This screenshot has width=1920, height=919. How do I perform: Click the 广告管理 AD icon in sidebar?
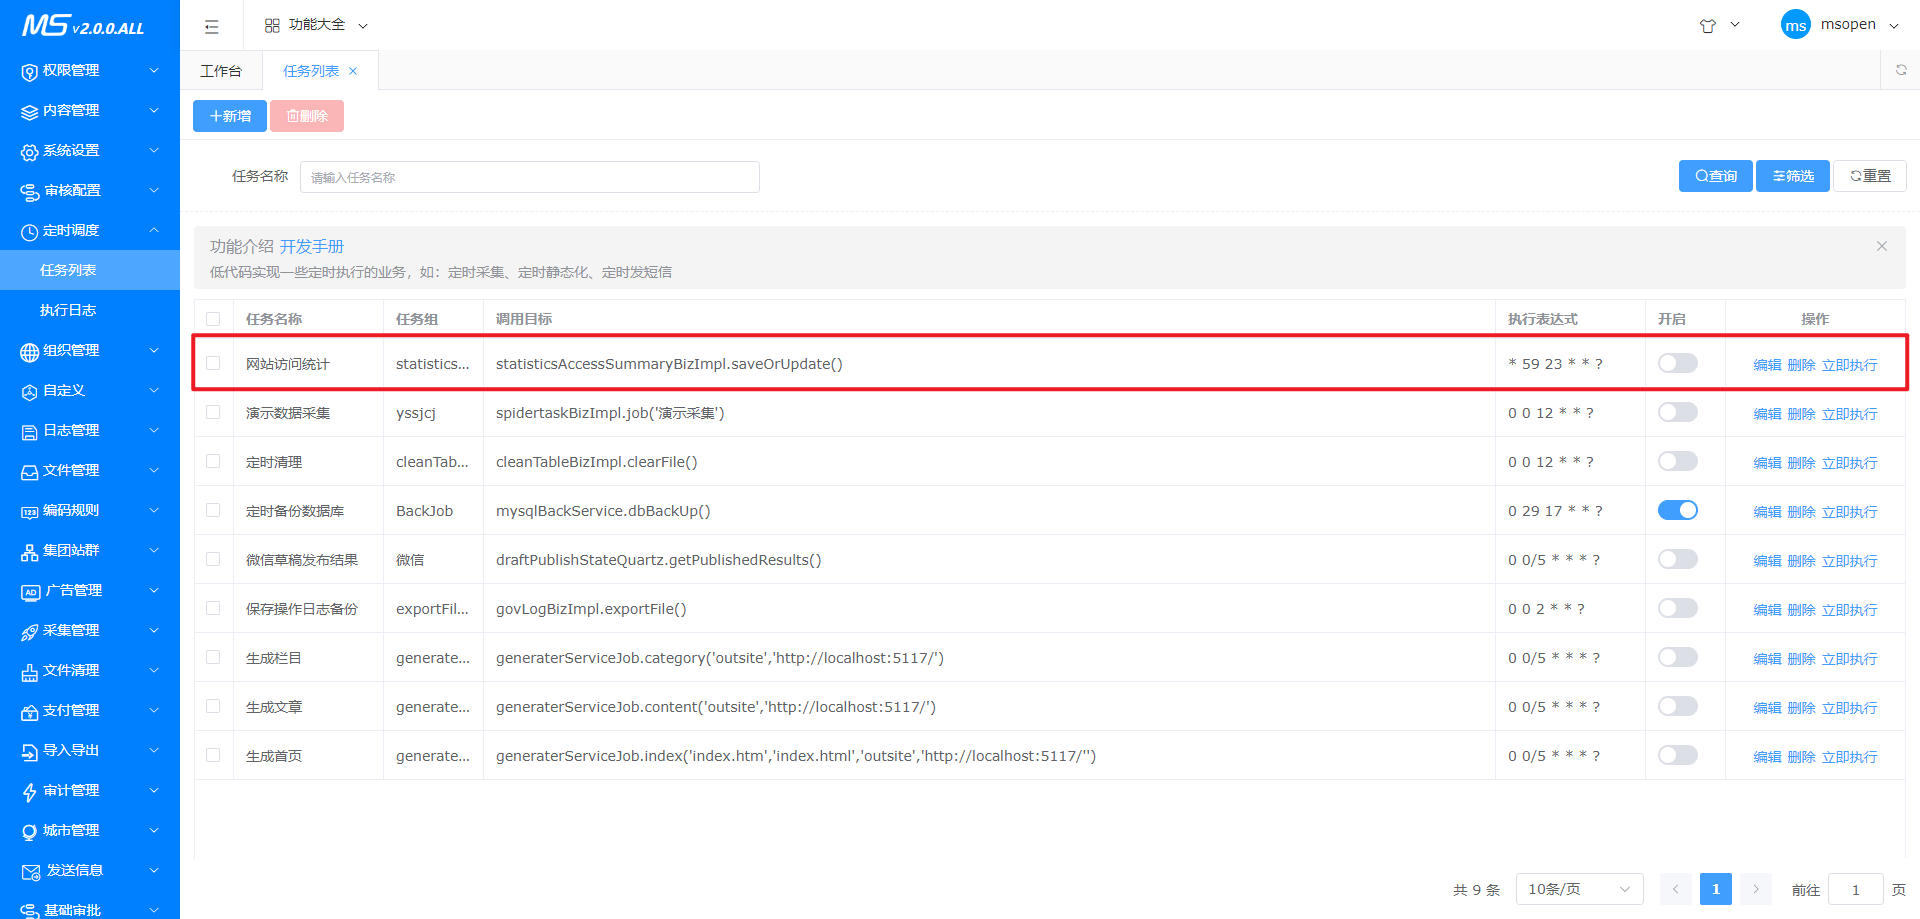point(30,591)
